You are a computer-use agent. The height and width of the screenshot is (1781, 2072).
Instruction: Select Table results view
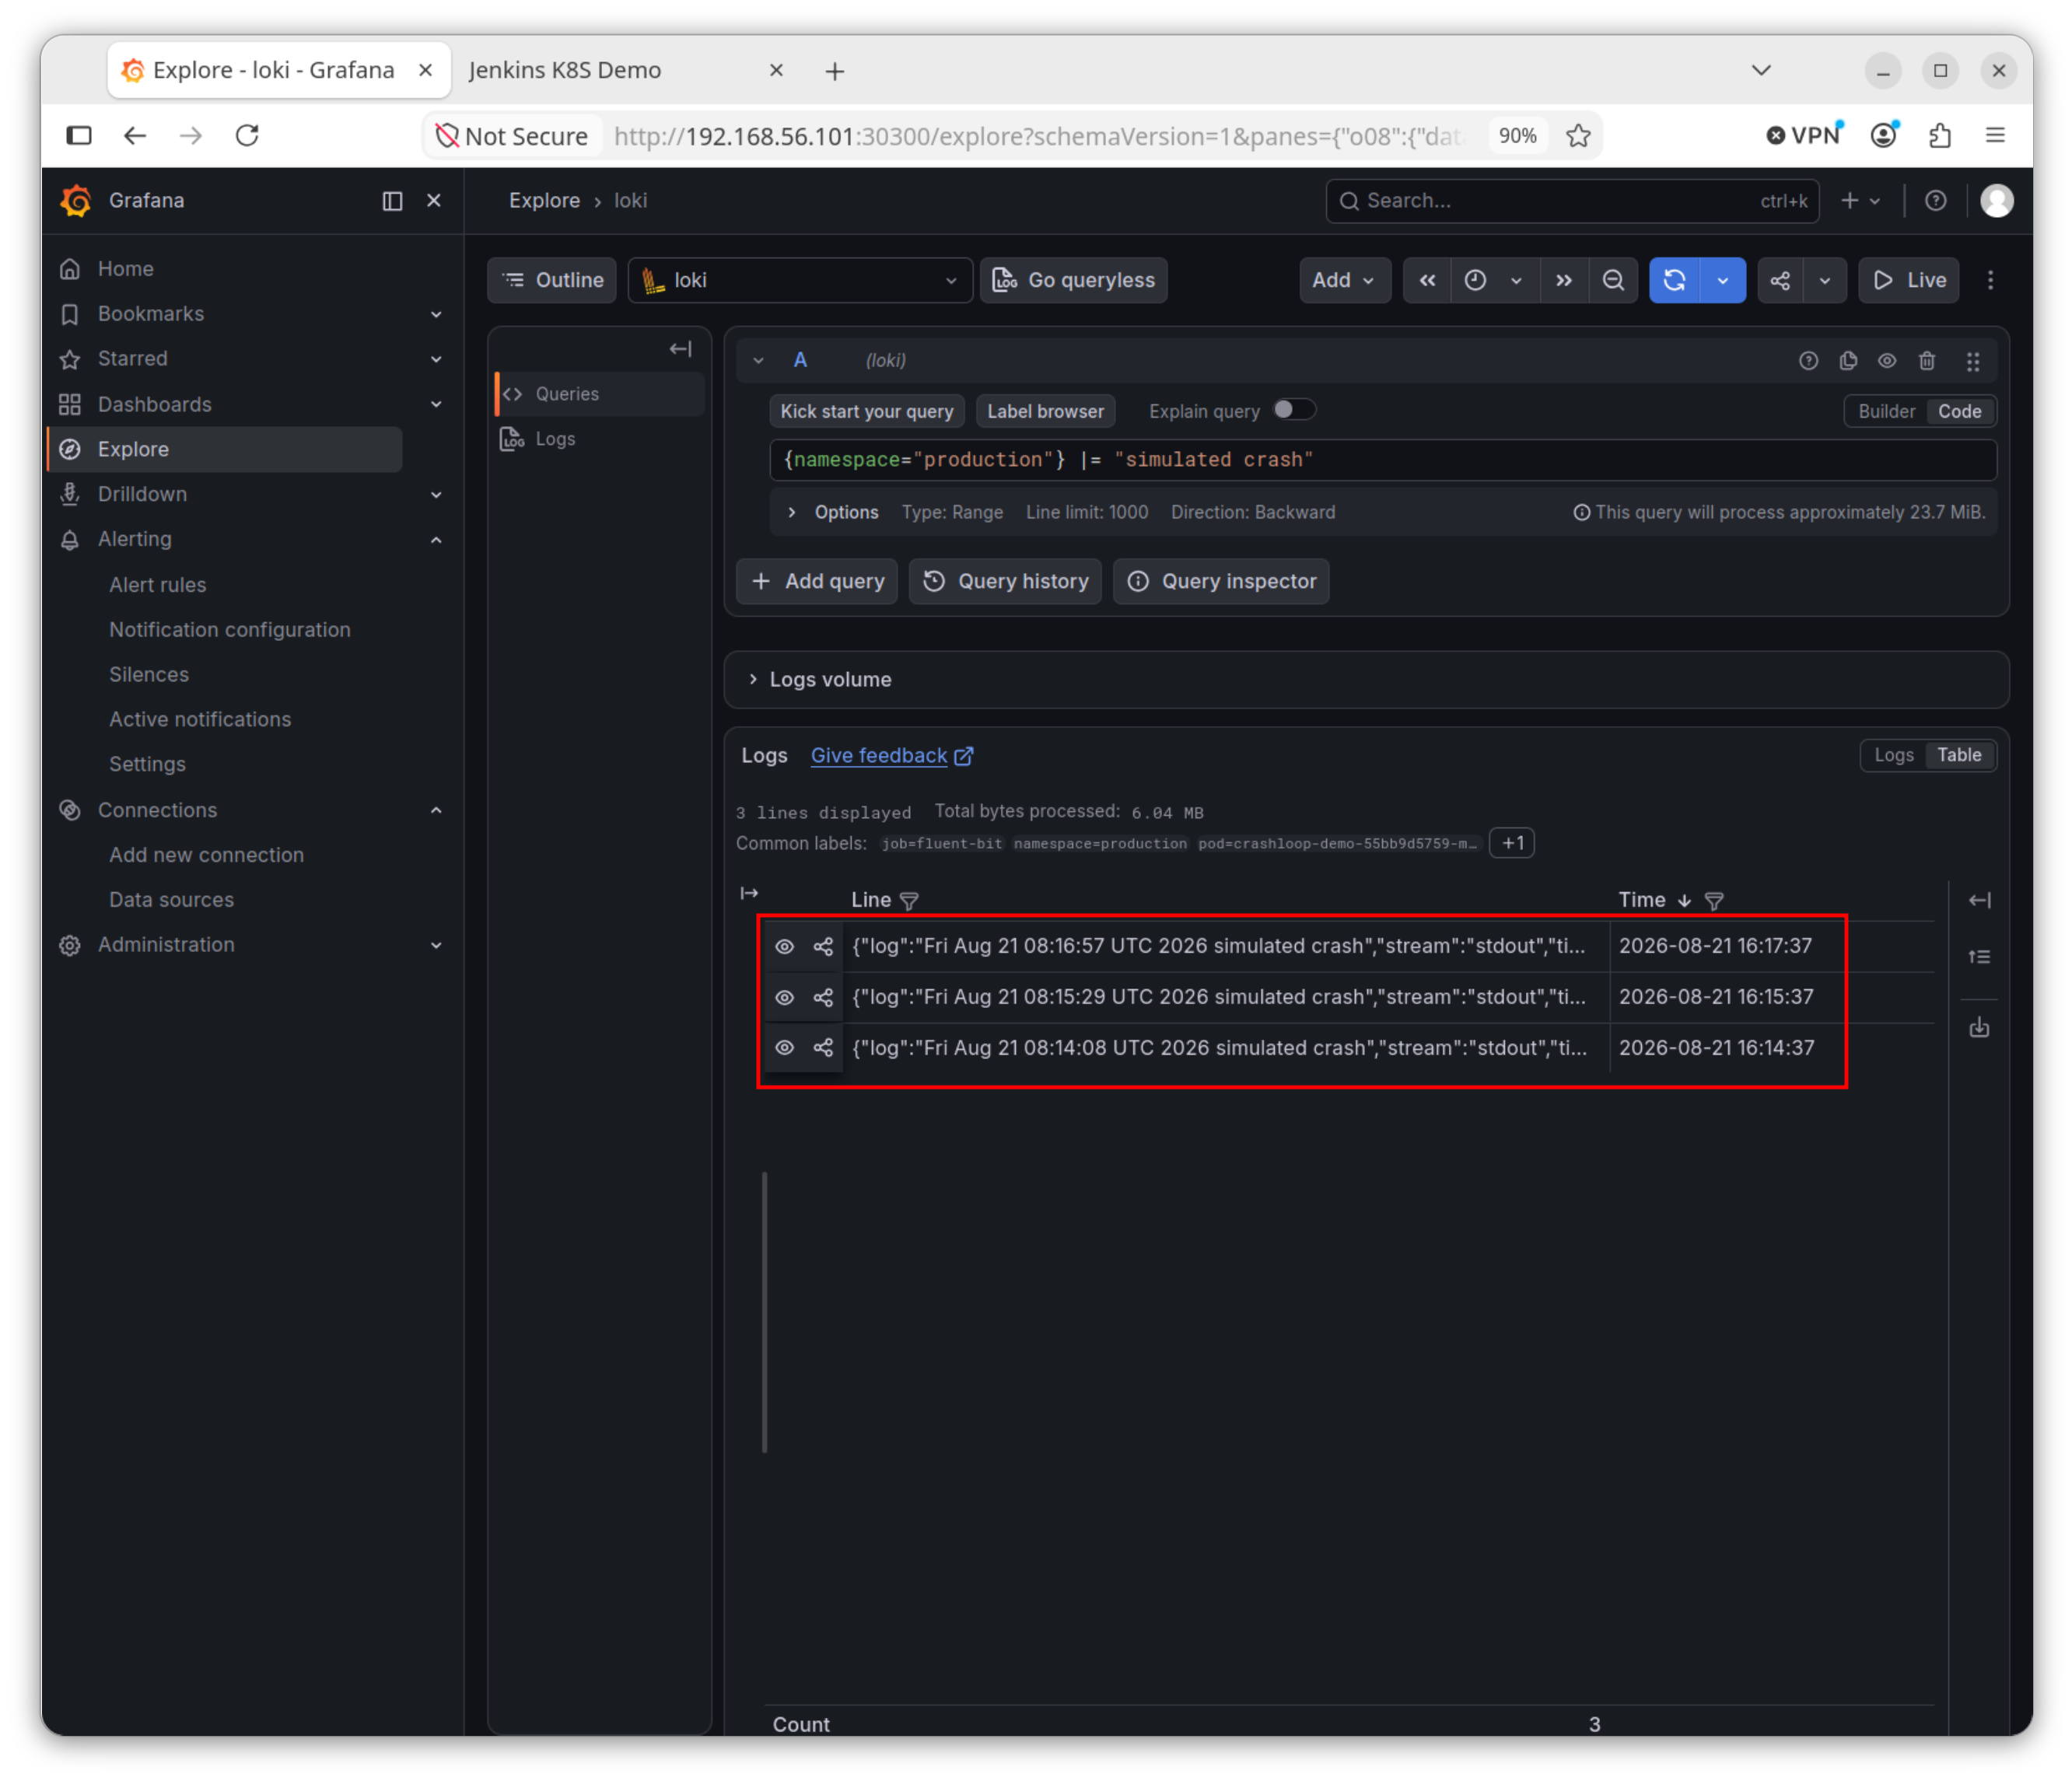pyautogui.click(x=1959, y=755)
